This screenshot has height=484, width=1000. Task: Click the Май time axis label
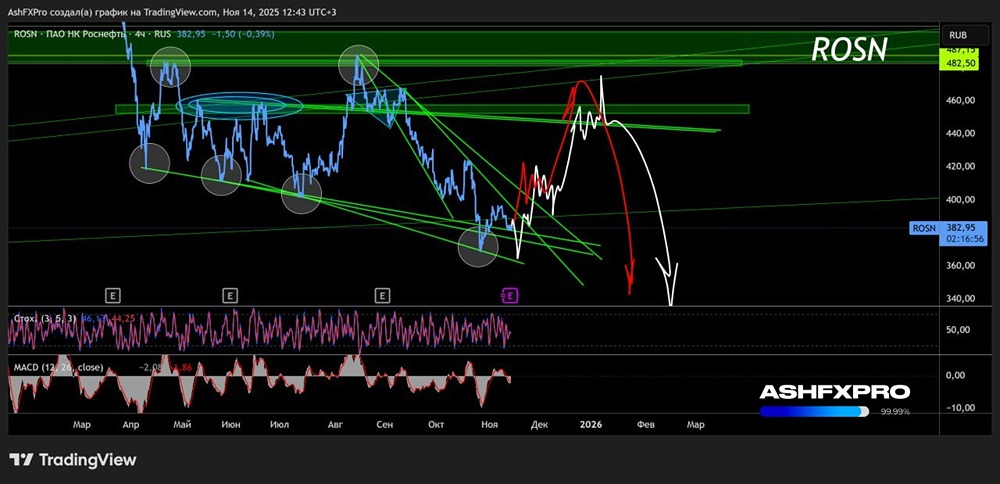tap(183, 425)
